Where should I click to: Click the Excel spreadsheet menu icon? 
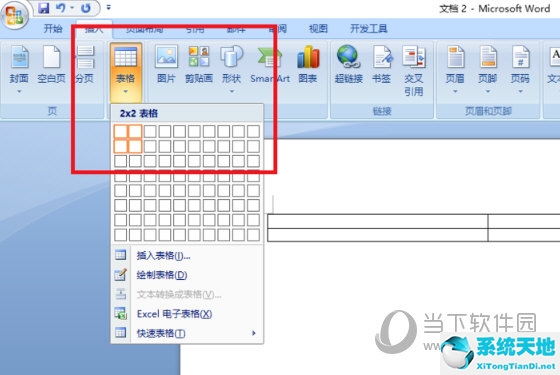point(120,313)
